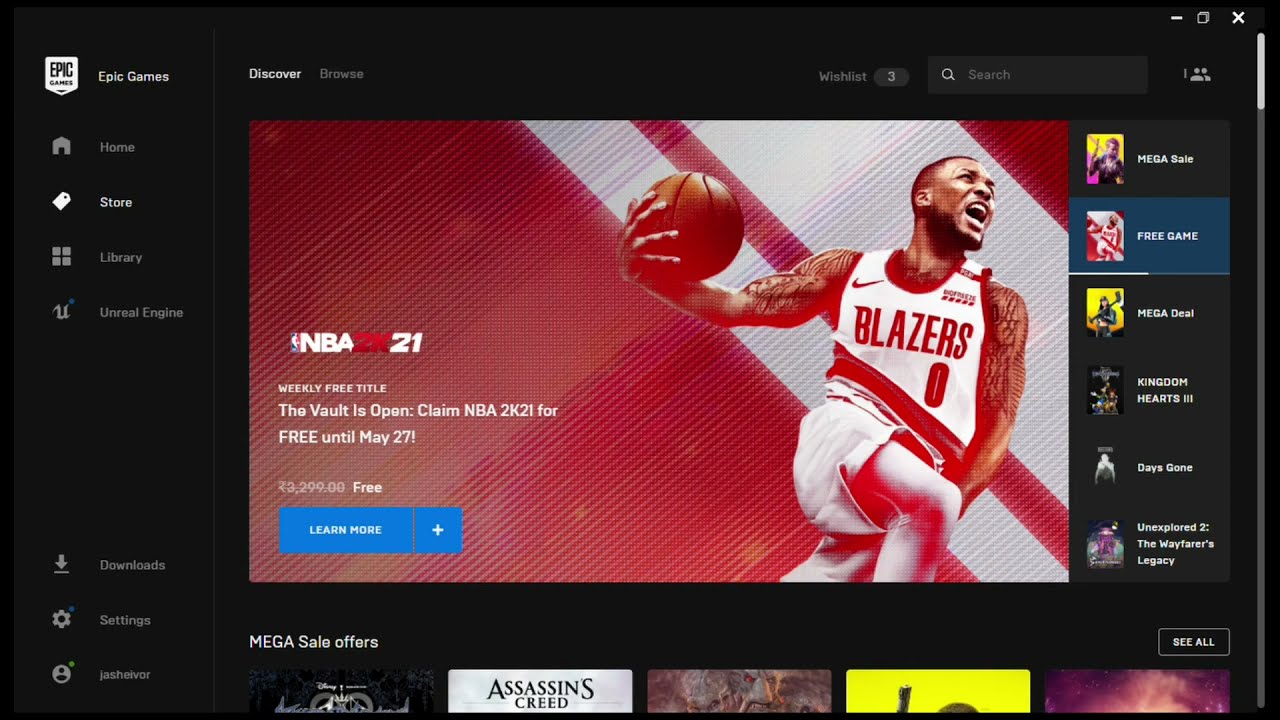Click the Wishlist count badge 3
Image resolution: width=1280 pixels, height=720 pixels.
(x=891, y=76)
